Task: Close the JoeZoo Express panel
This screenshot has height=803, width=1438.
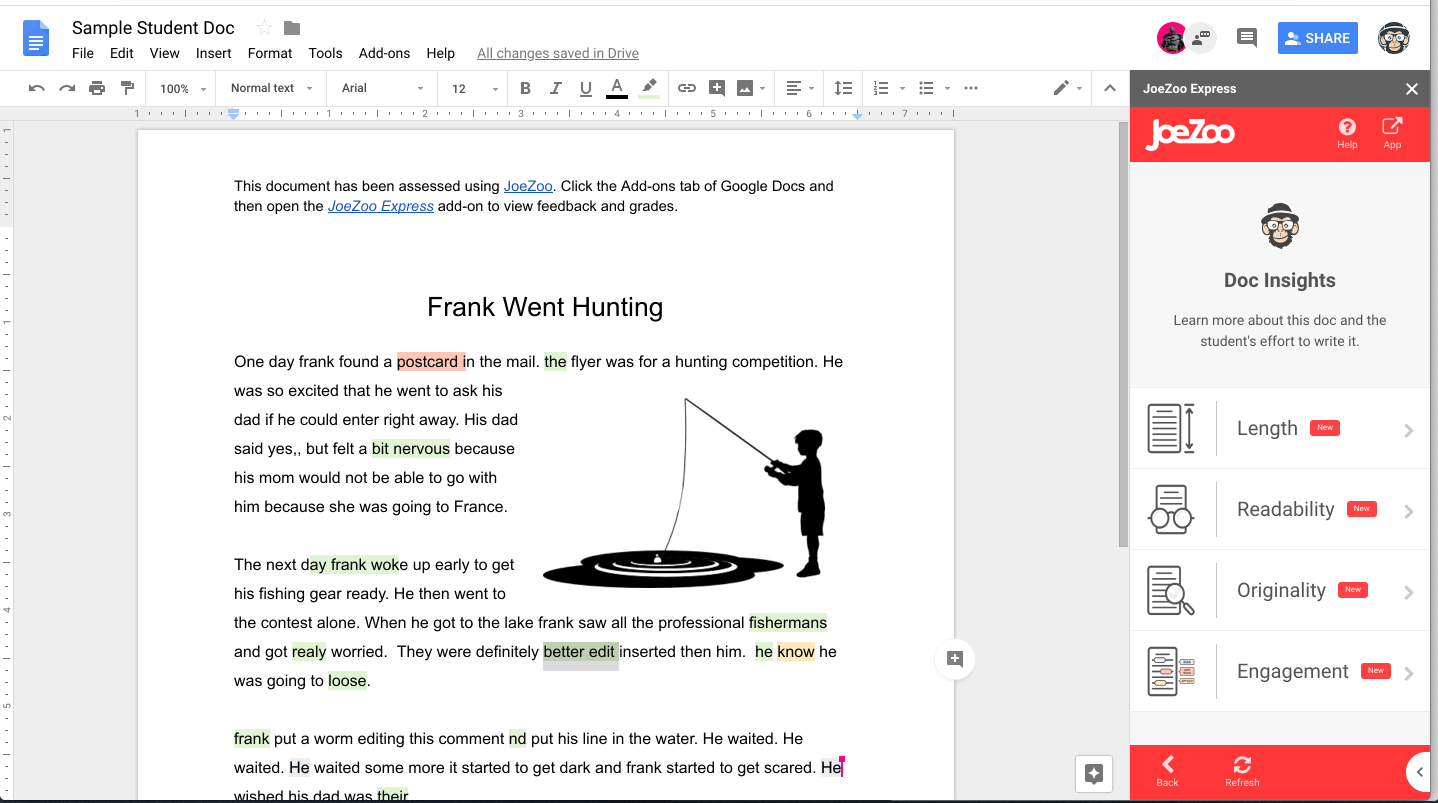Action: [1412, 89]
